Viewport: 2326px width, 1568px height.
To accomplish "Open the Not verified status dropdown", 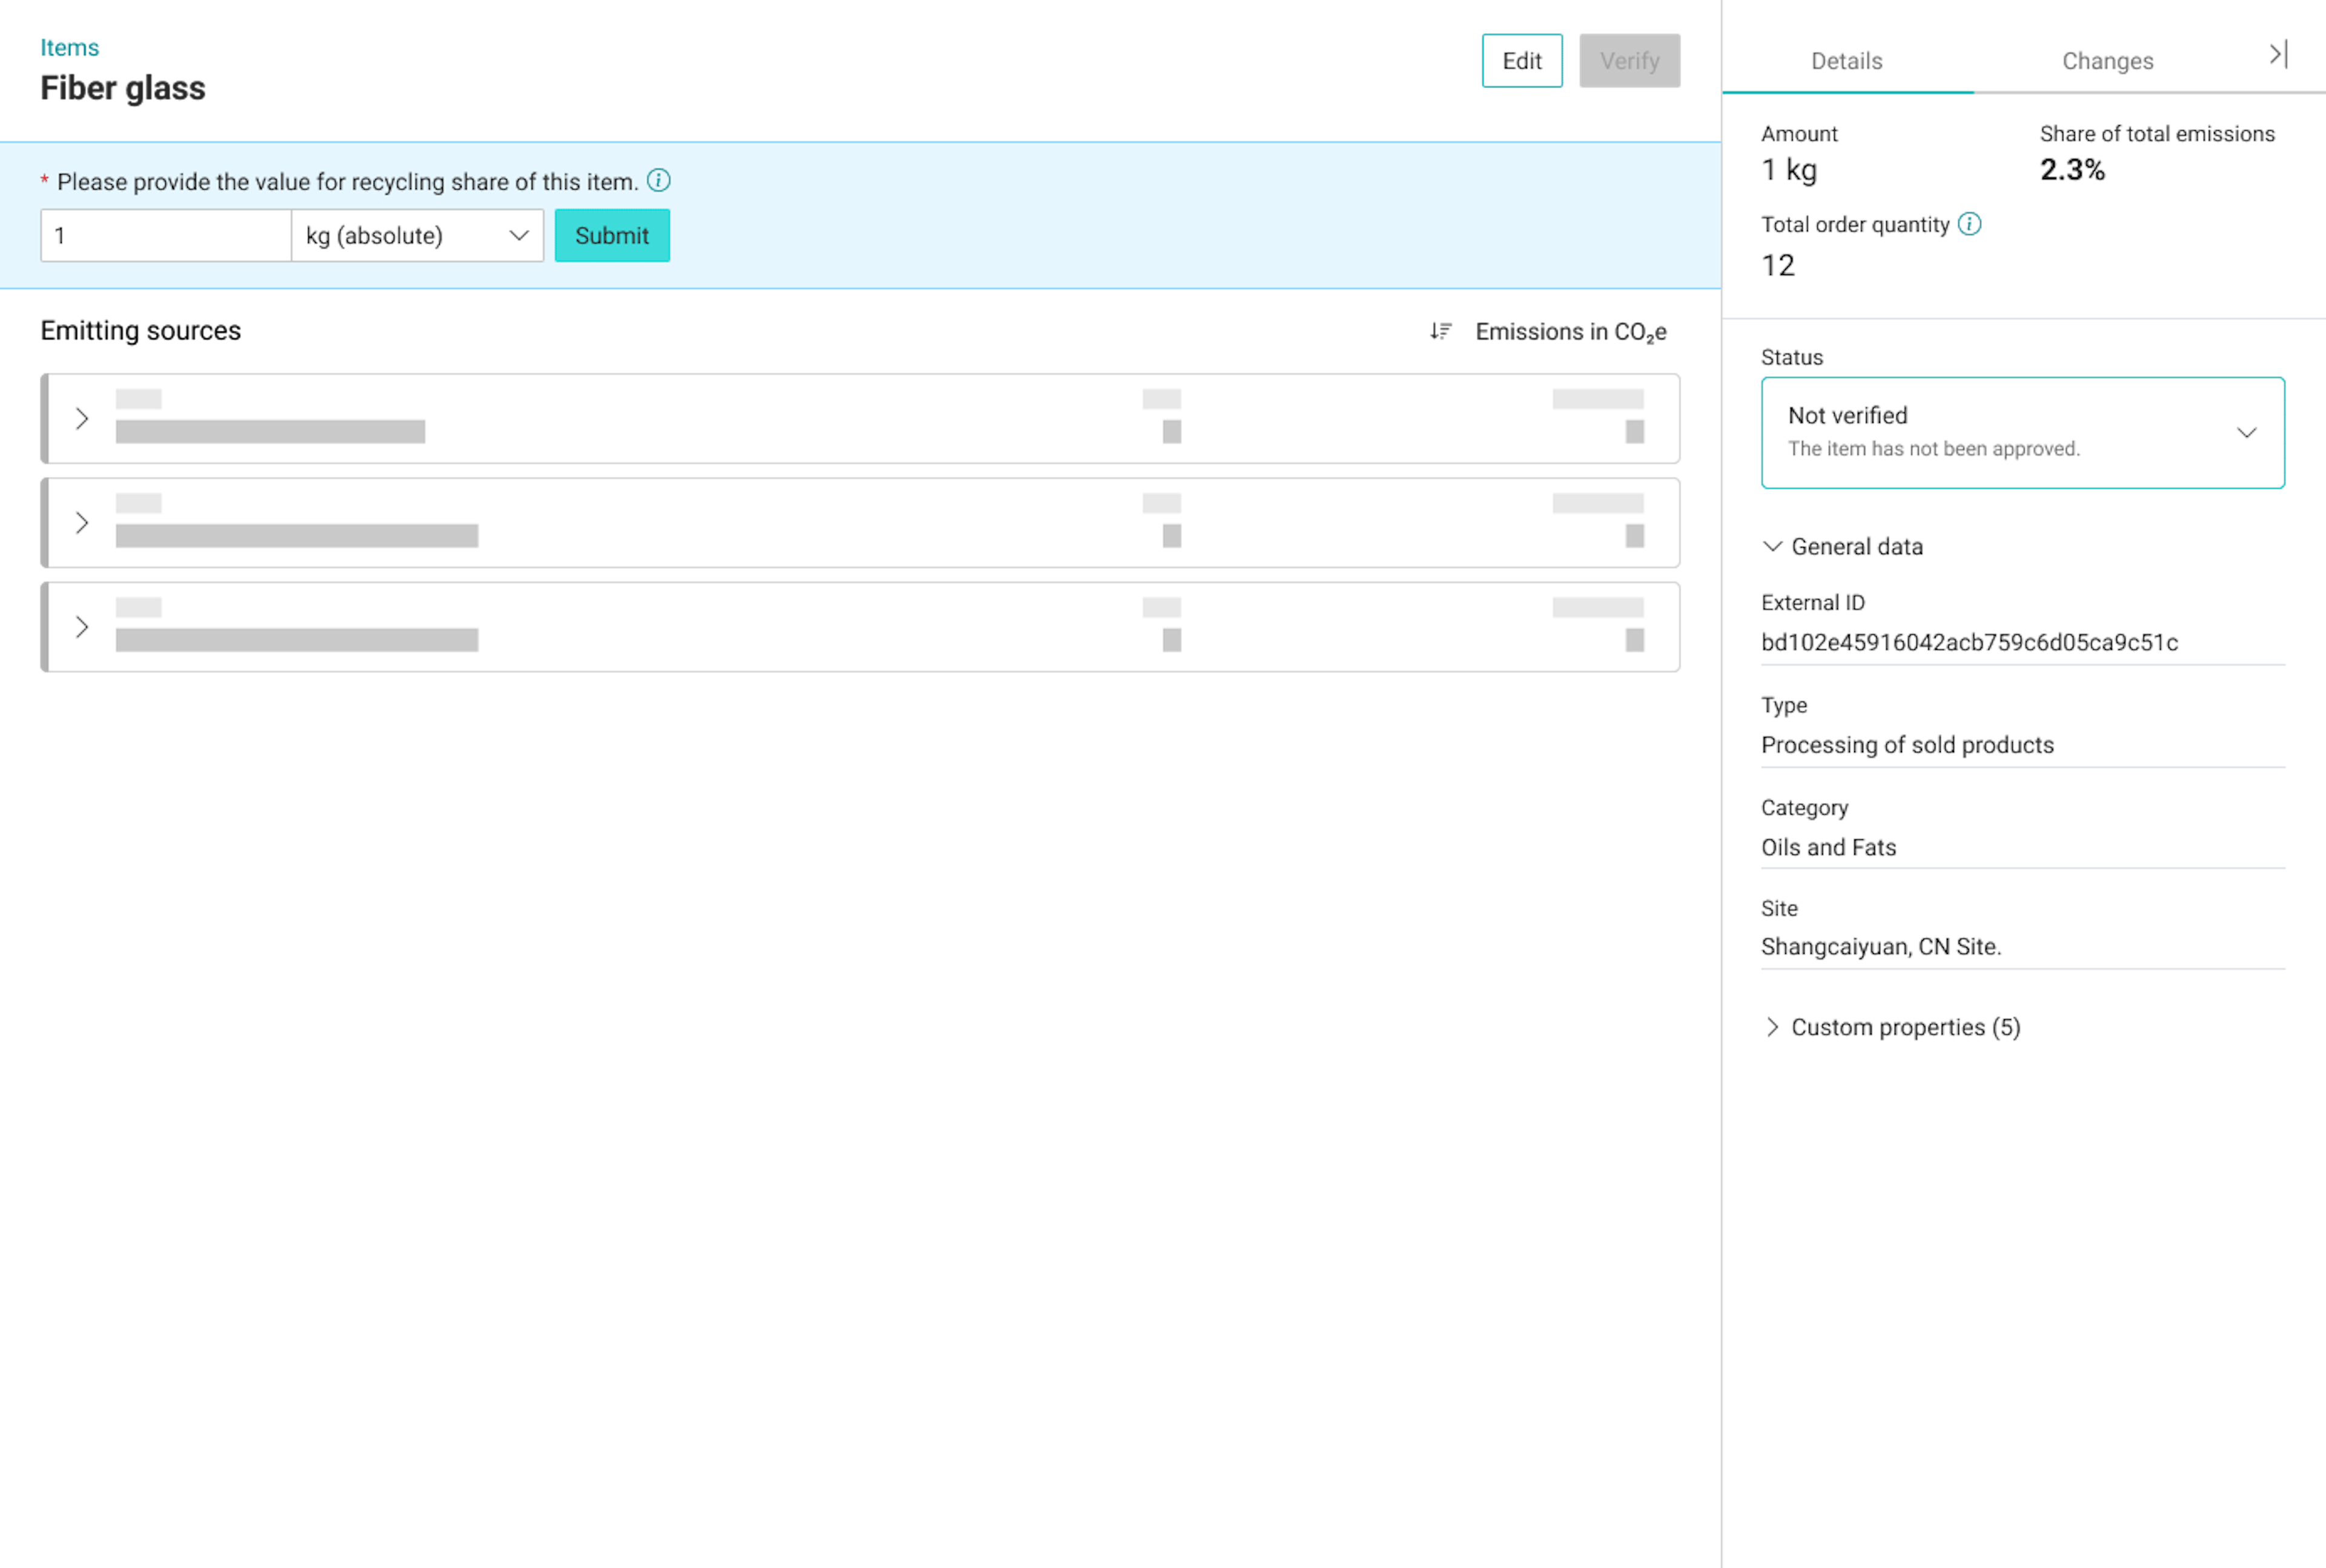I will 2021,432.
